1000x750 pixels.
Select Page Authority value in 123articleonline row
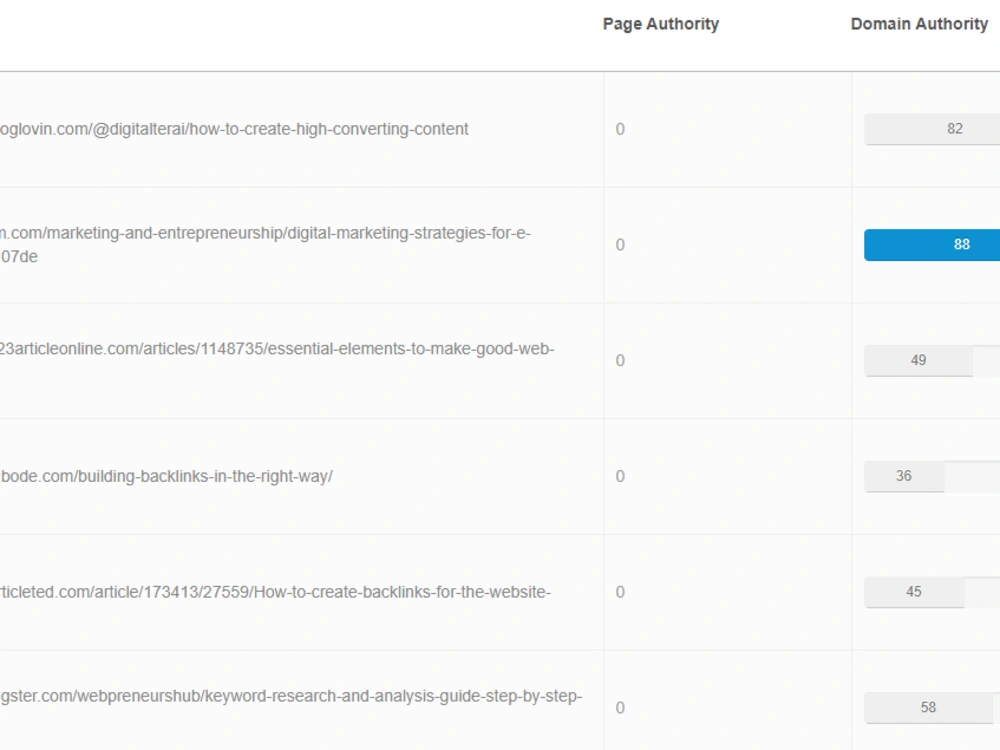(620, 361)
